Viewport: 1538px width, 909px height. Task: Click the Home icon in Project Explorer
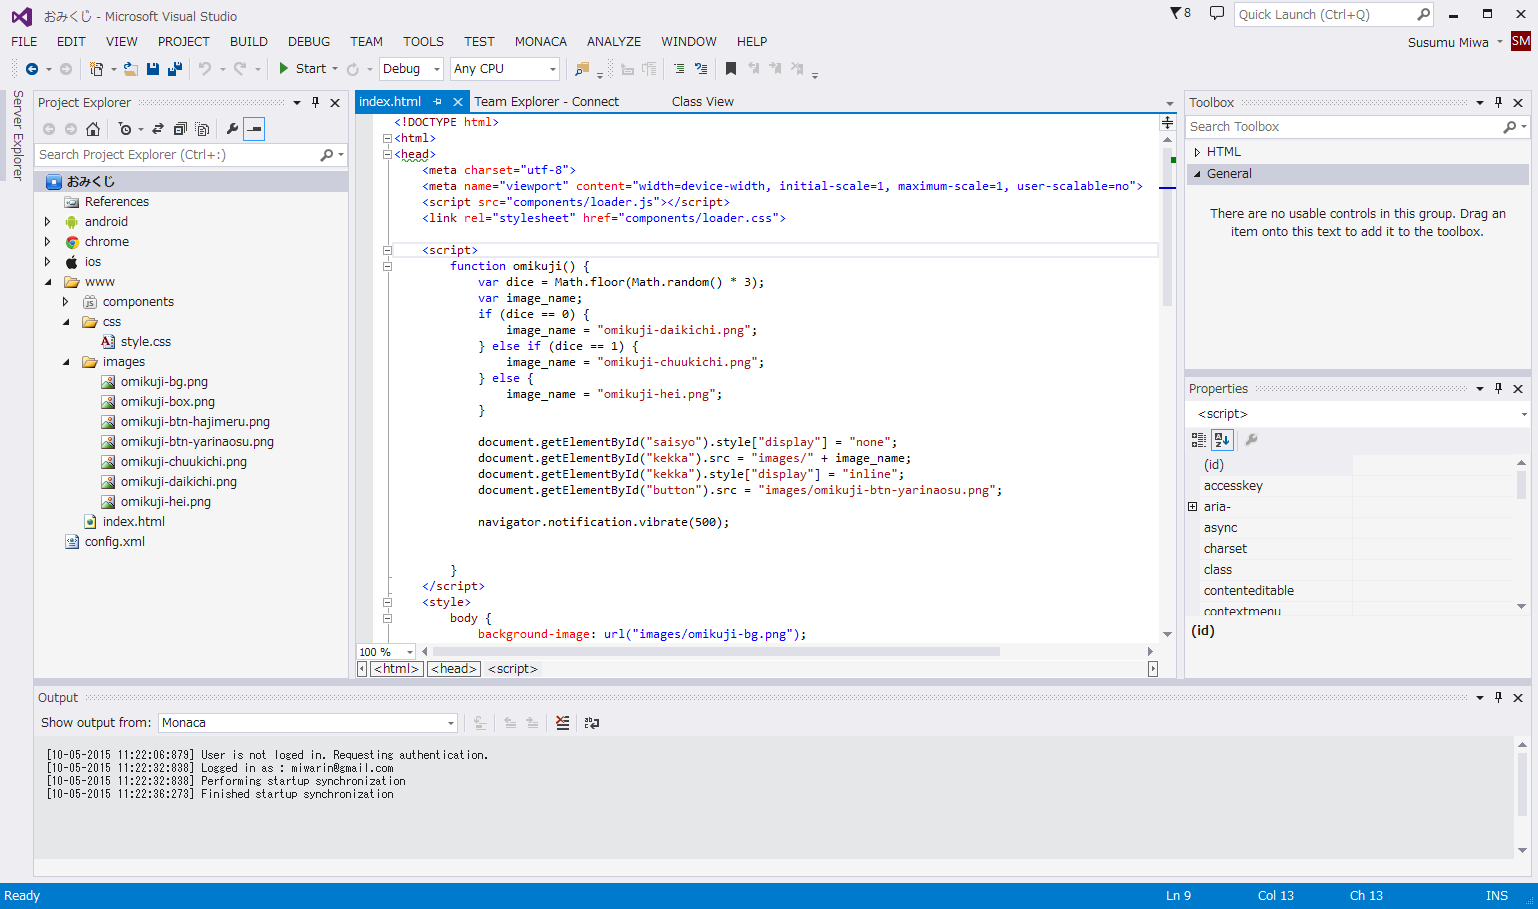[x=93, y=129]
